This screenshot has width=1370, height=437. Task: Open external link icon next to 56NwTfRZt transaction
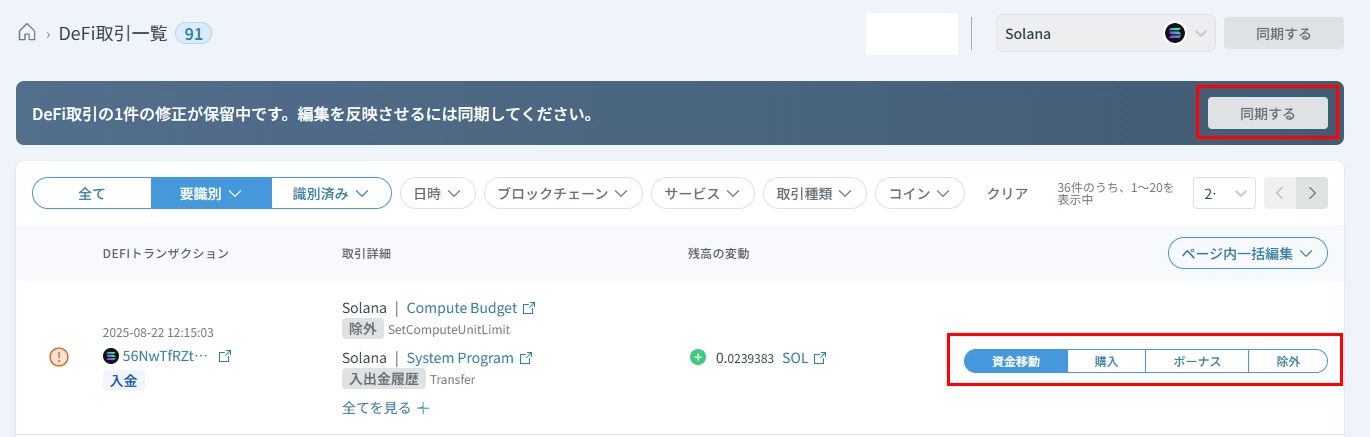[225, 356]
